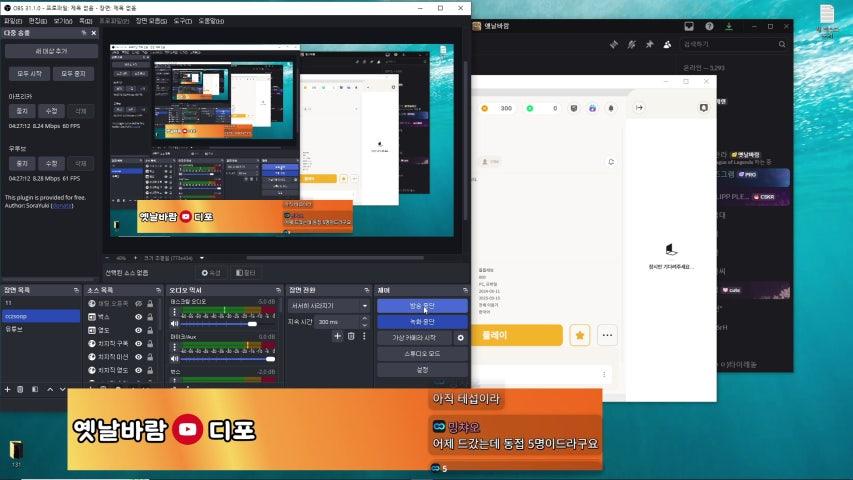Toggle lock on 치지직 미션 source
853x480 pixels.
150,357
